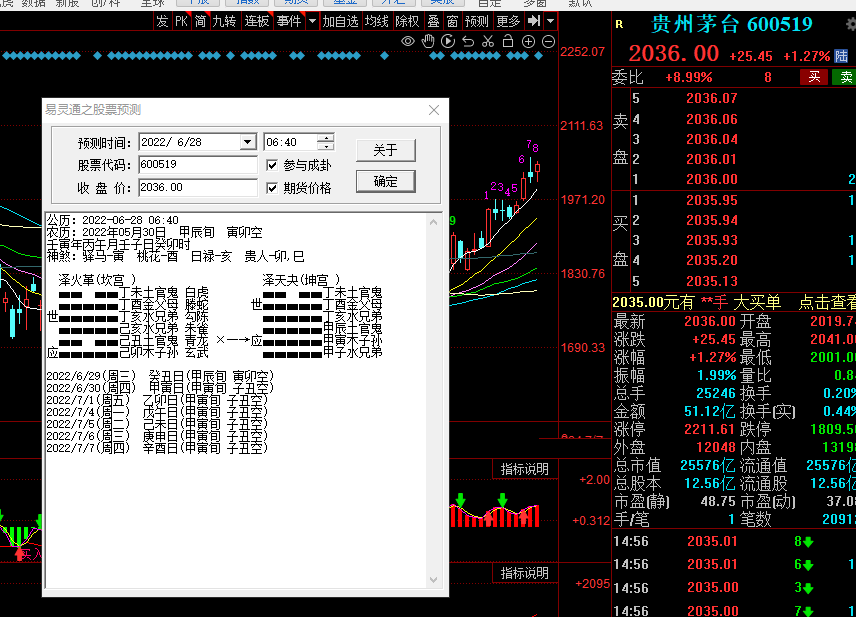Click the results scrollbar up arrow

(x=433, y=222)
